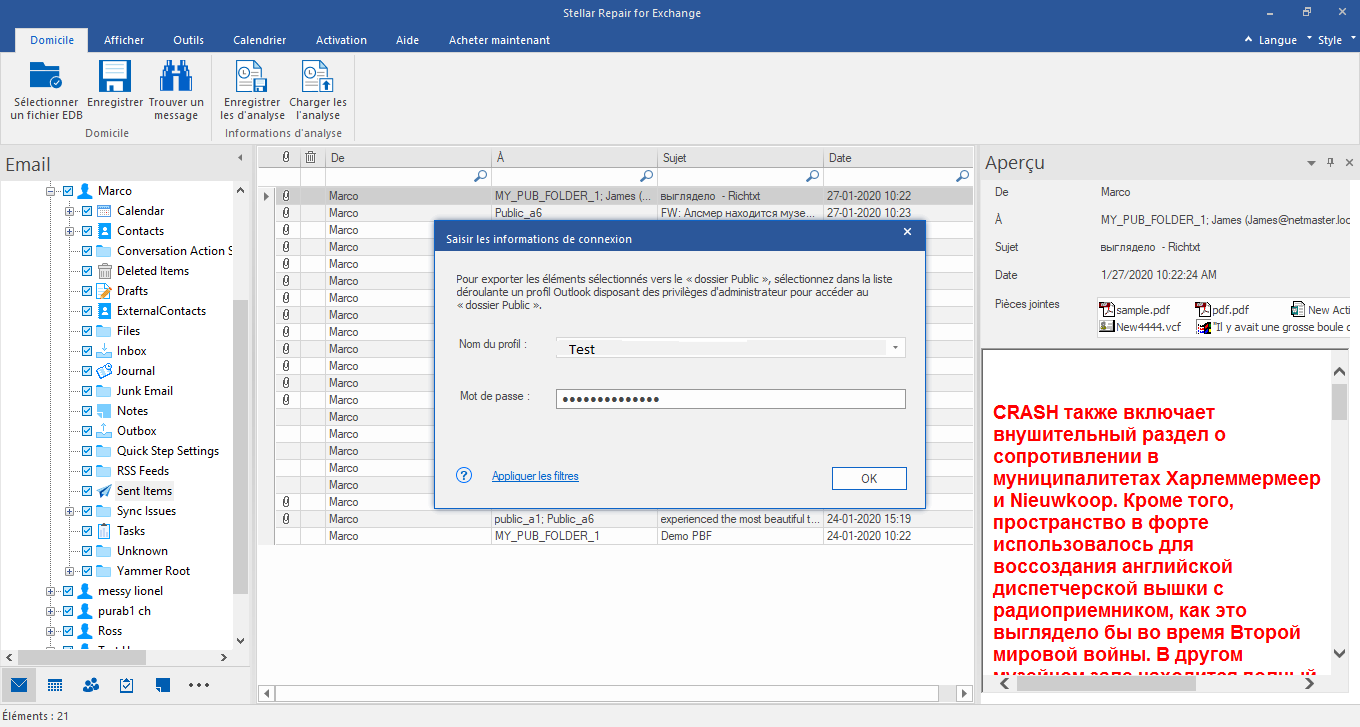Collapse the Email pane arrow
The height and width of the screenshot is (727, 1360).
coord(240,158)
